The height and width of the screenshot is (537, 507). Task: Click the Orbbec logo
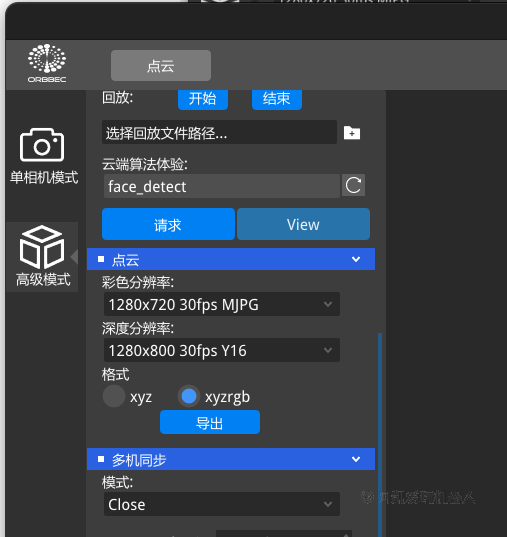[x=47, y=63]
